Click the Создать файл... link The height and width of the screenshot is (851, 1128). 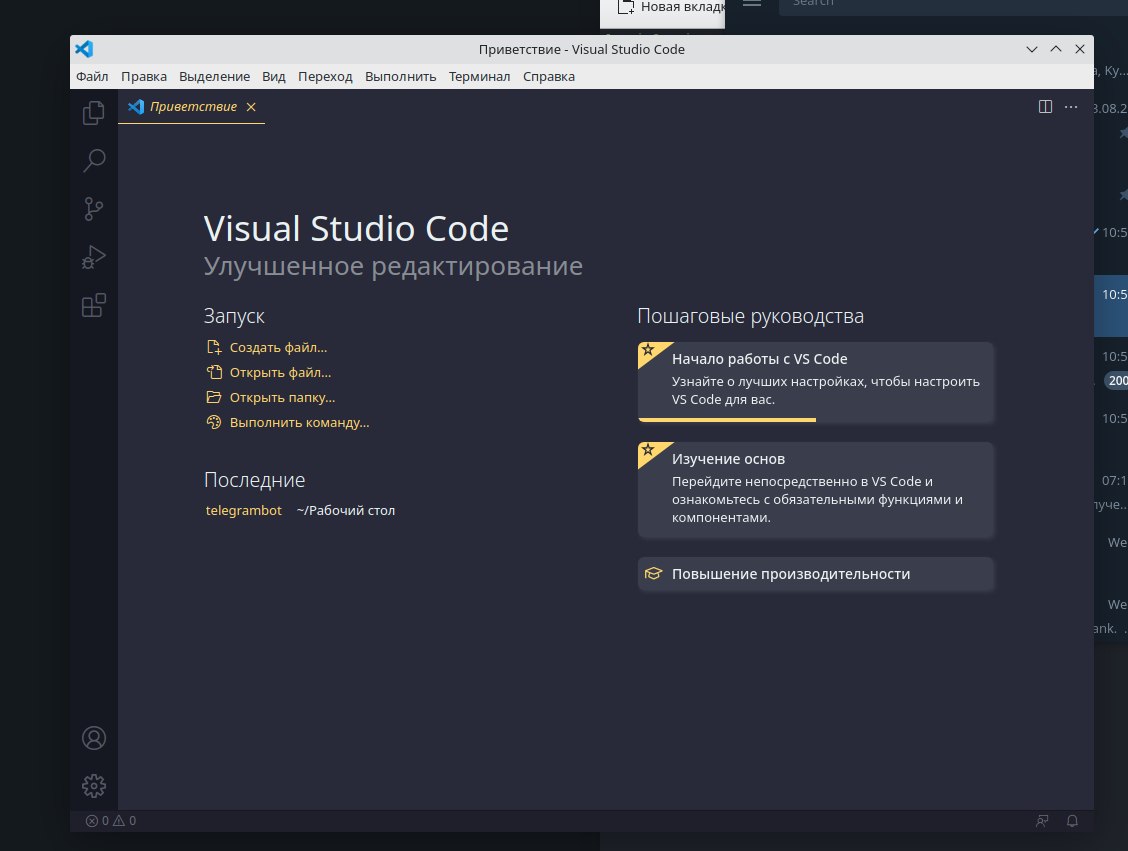tap(278, 347)
